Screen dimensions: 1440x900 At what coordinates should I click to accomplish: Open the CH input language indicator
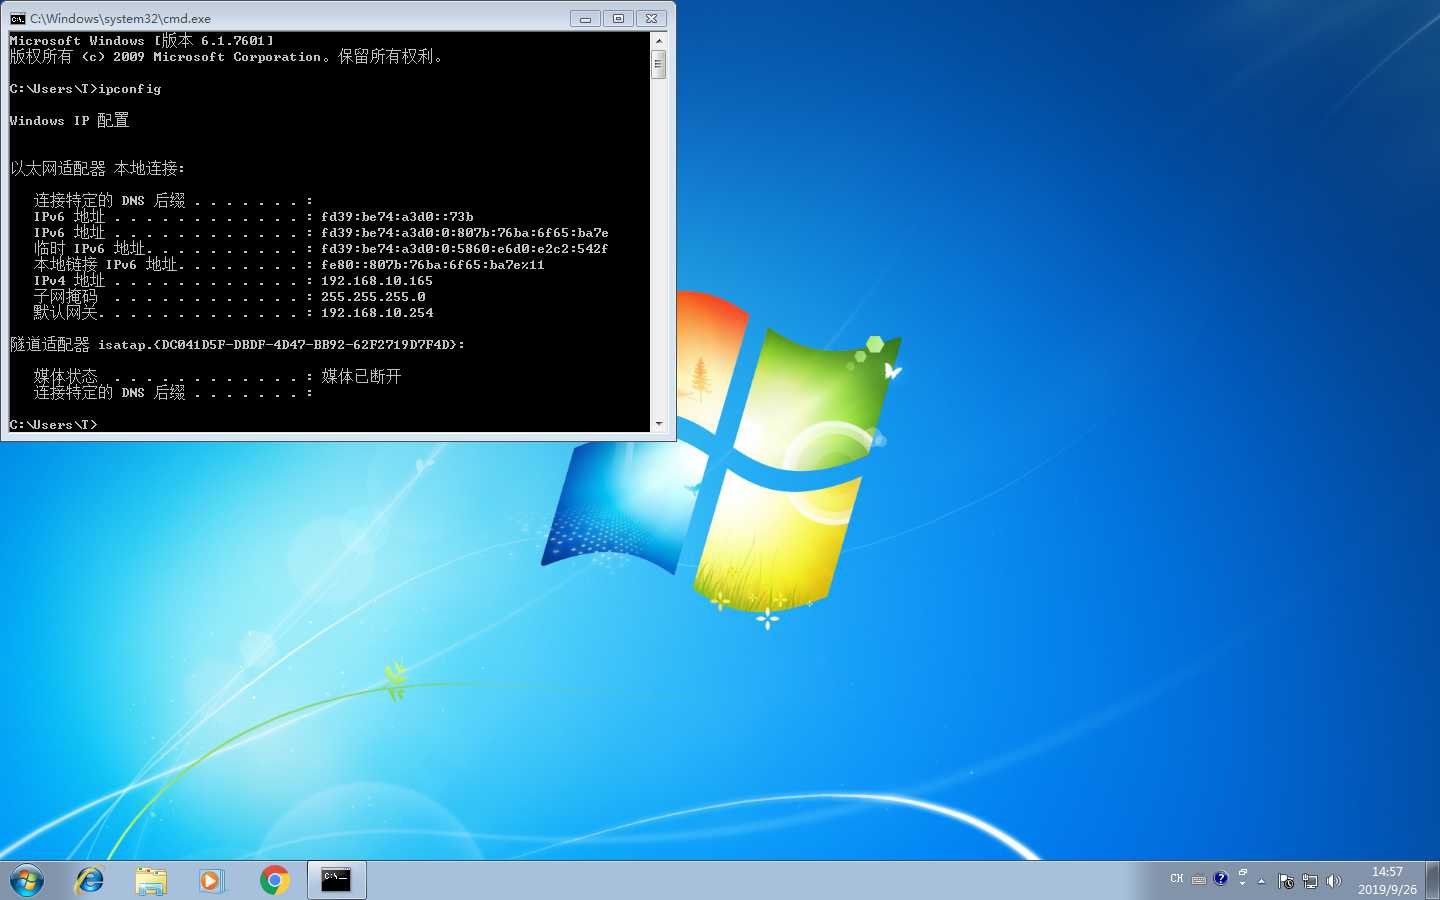pos(1176,879)
